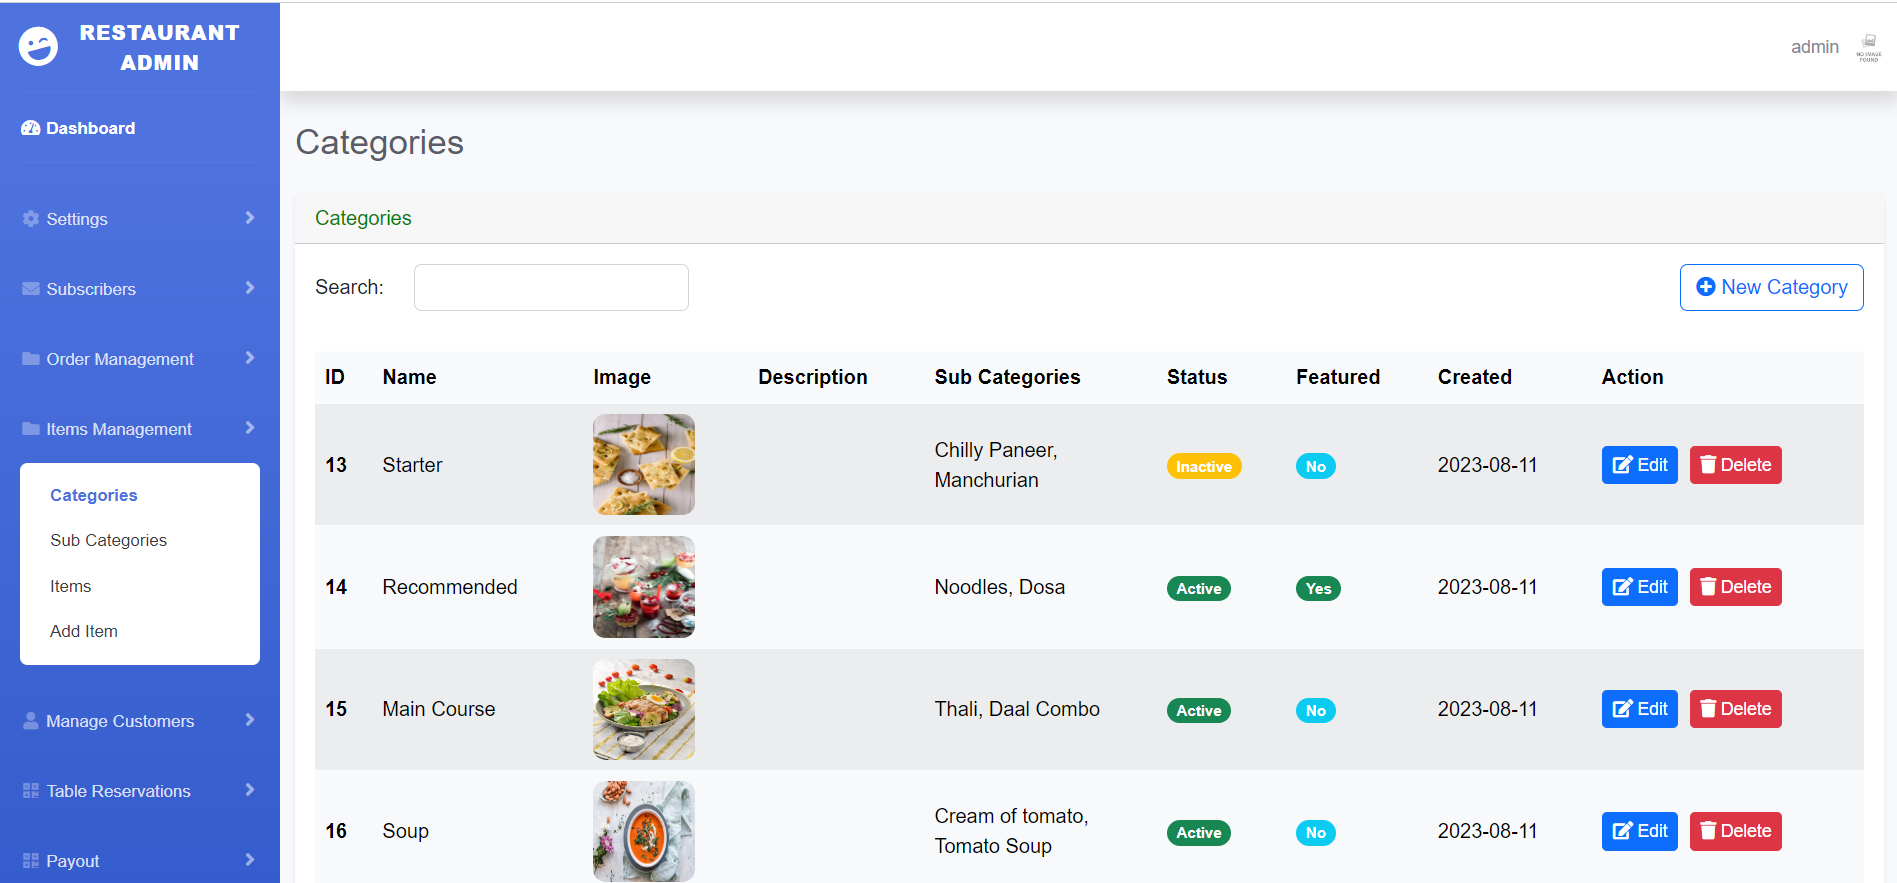Open the Sub Categories submenu item

point(108,540)
